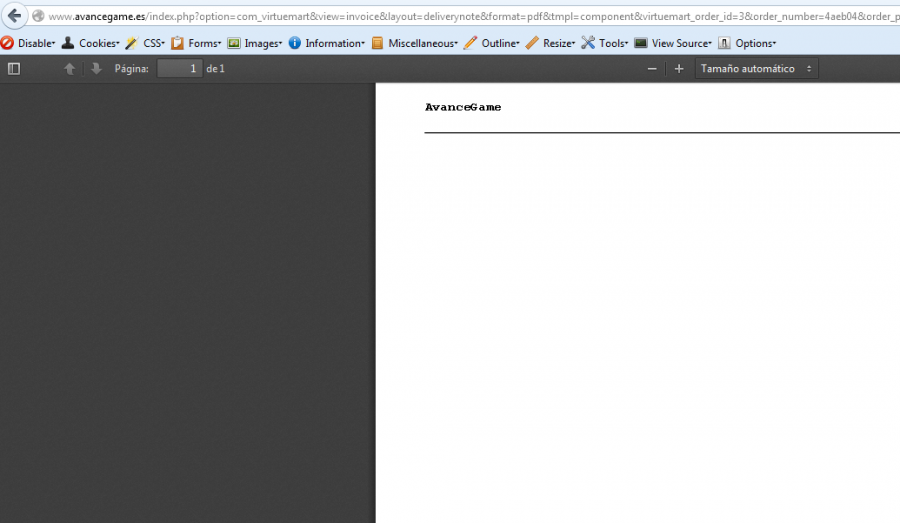
Task: Select the page URL in the address bar
Action: [x=474, y=16]
